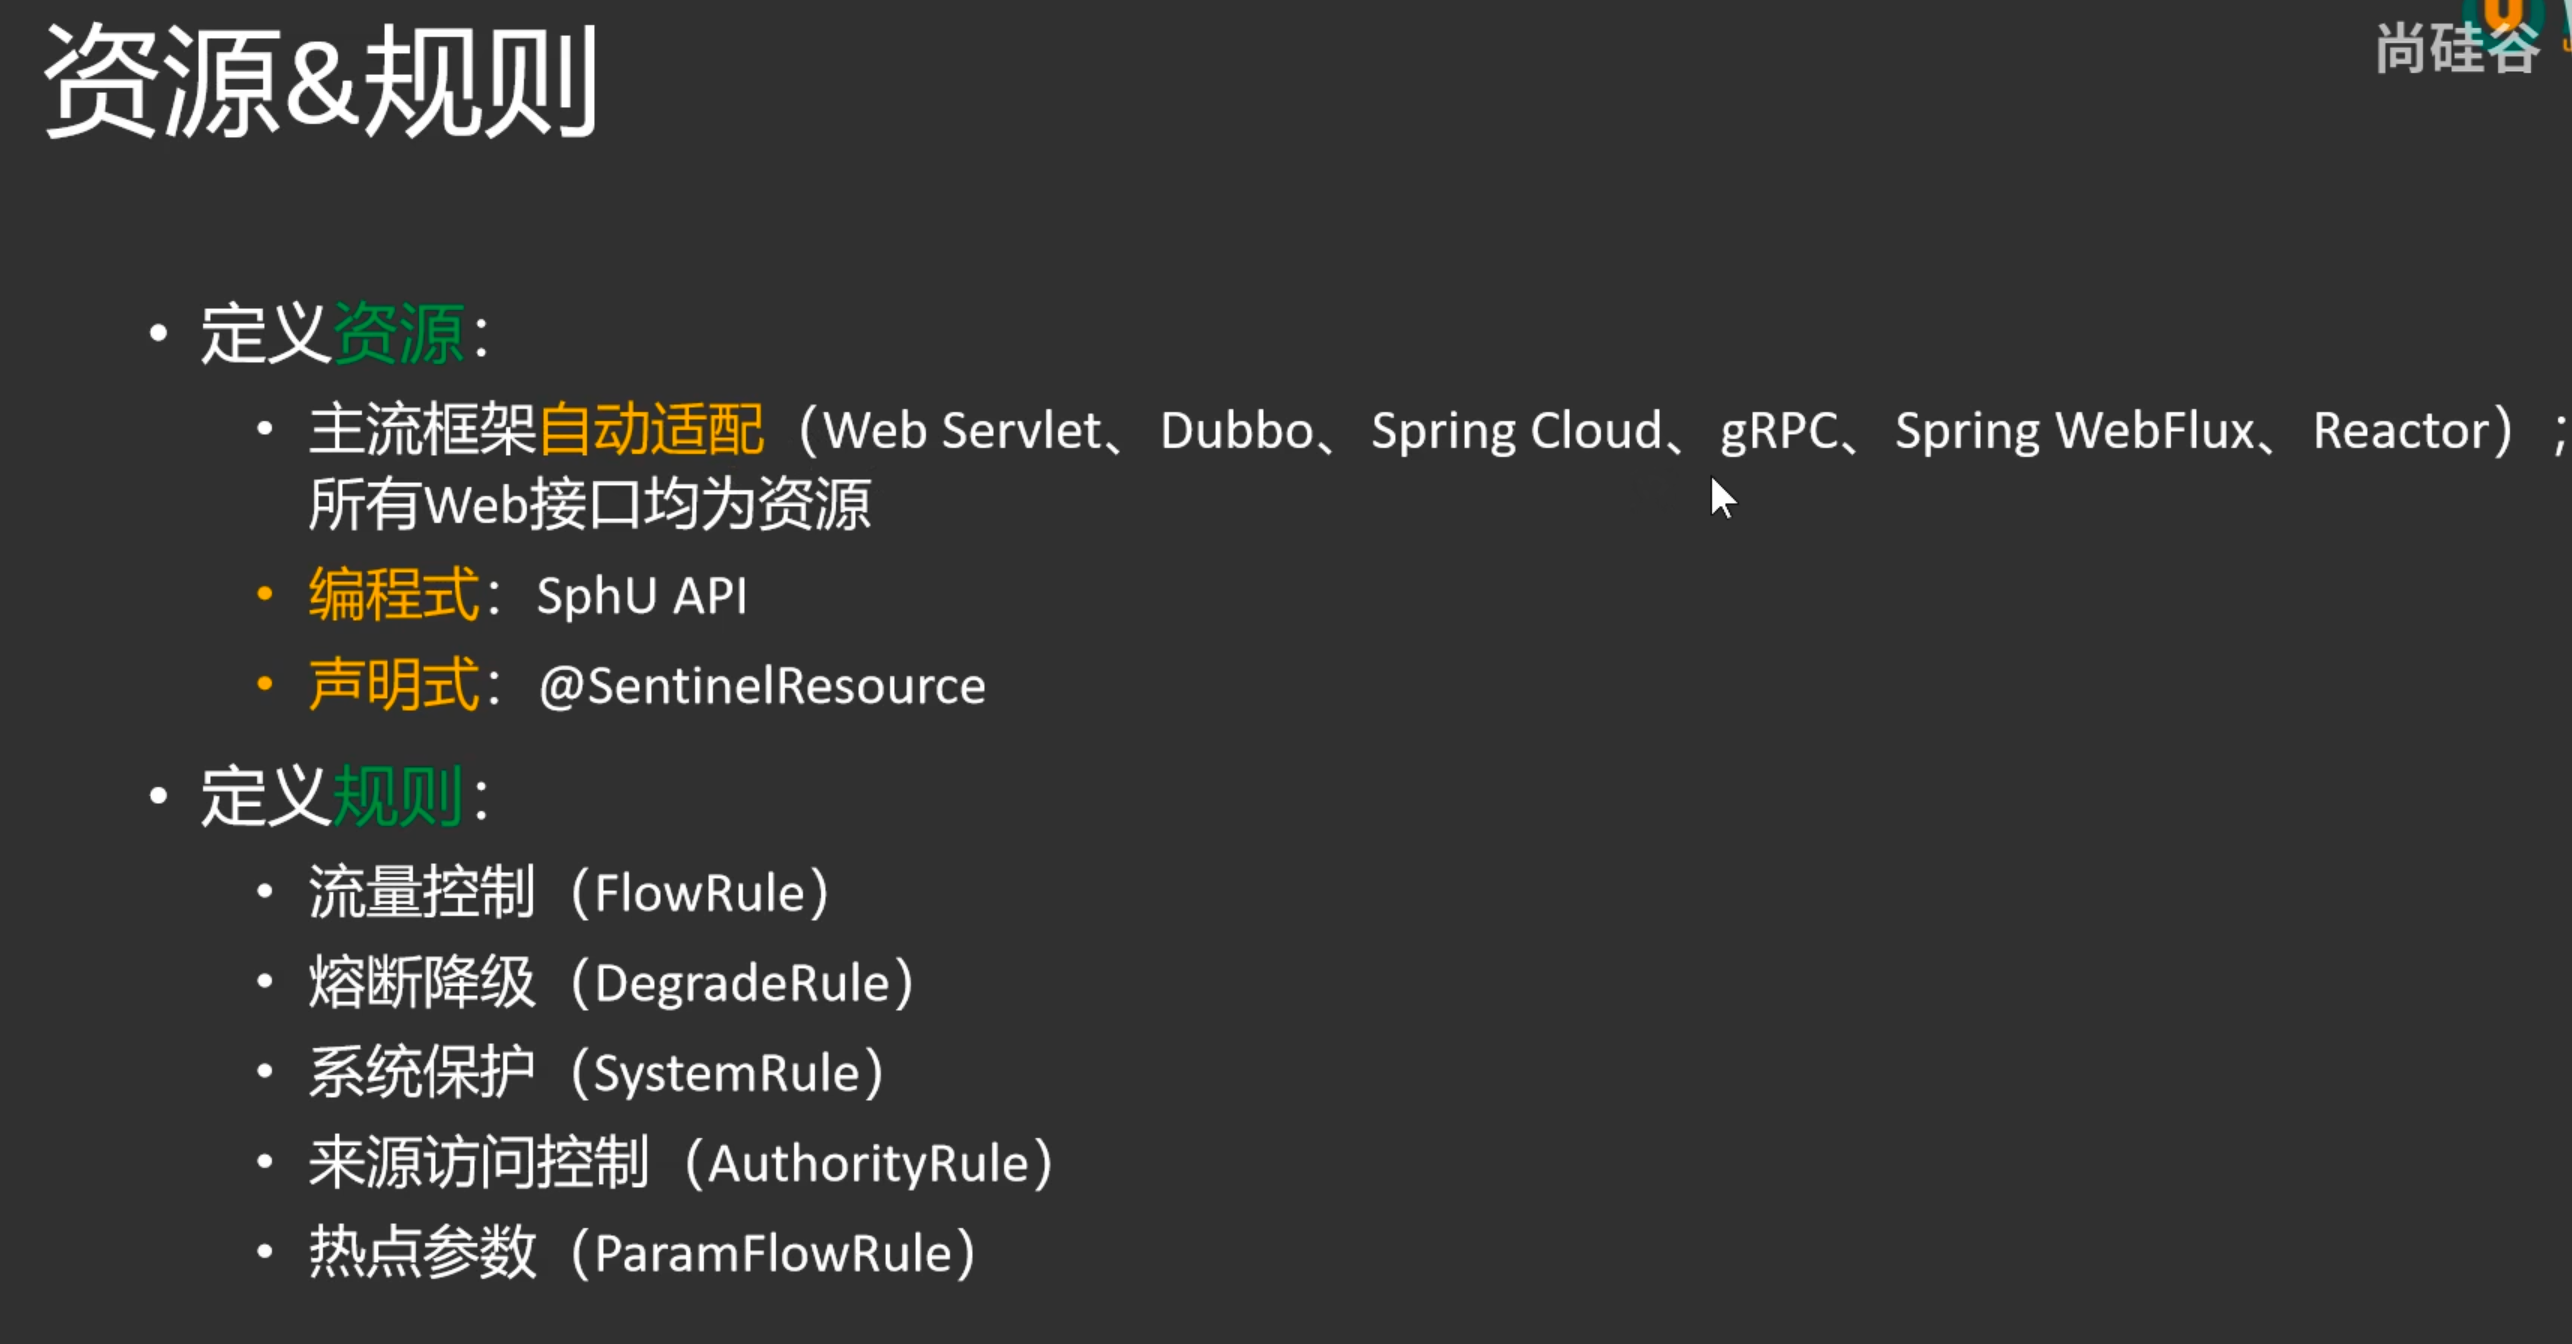This screenshot has height=1344, width=2572.
Task: Click the Reactor text
Action: (x=2400, y=431)
